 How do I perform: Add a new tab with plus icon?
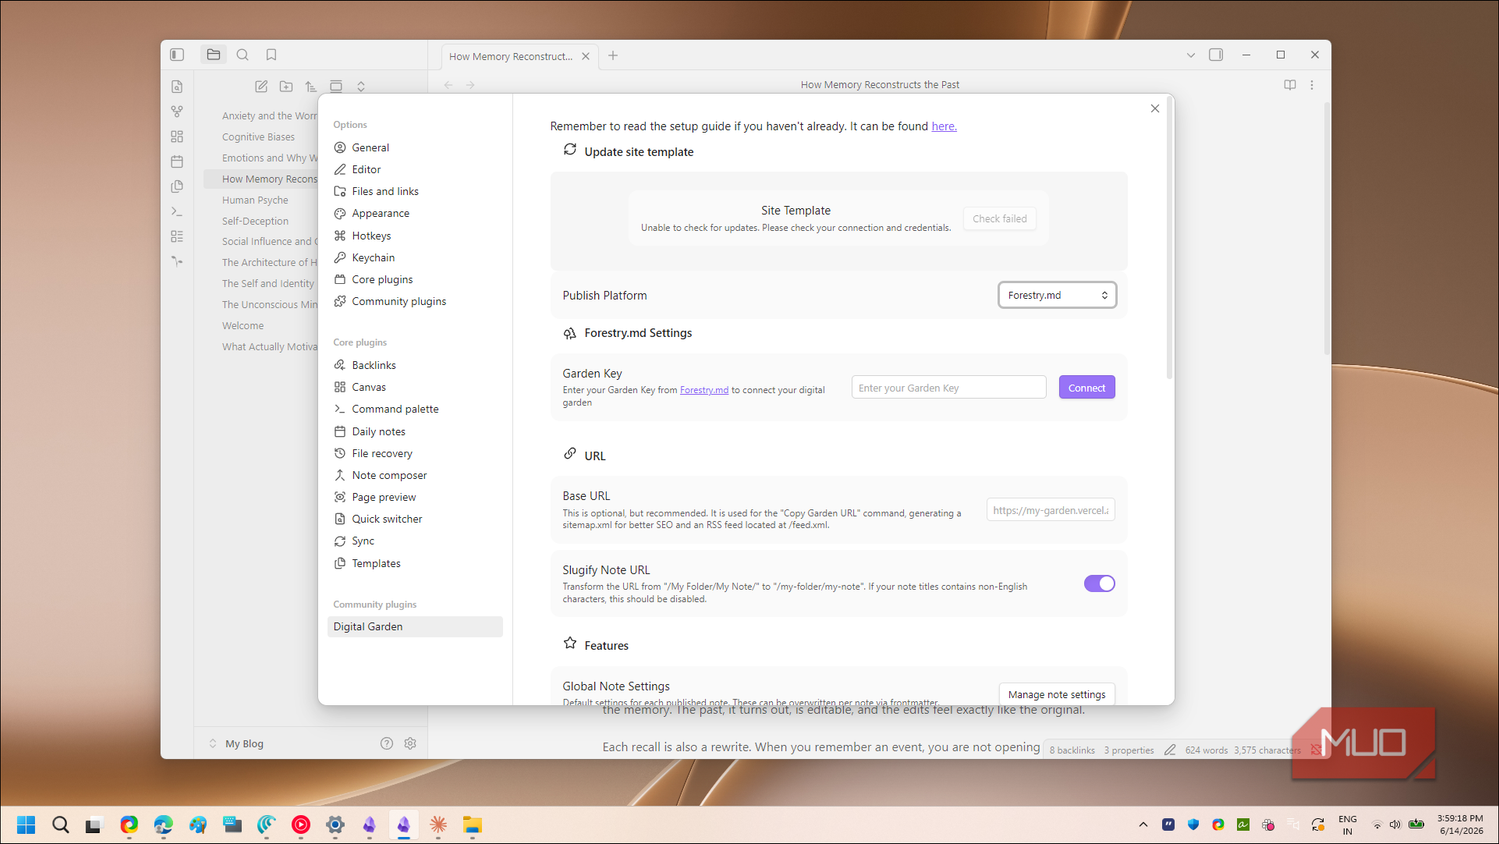(613, 56)
